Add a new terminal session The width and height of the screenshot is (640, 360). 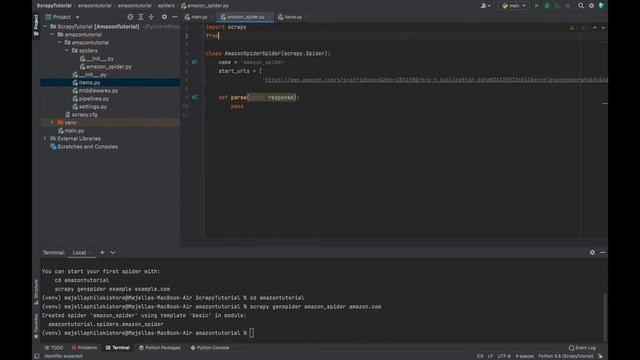[x=102, y=253]
